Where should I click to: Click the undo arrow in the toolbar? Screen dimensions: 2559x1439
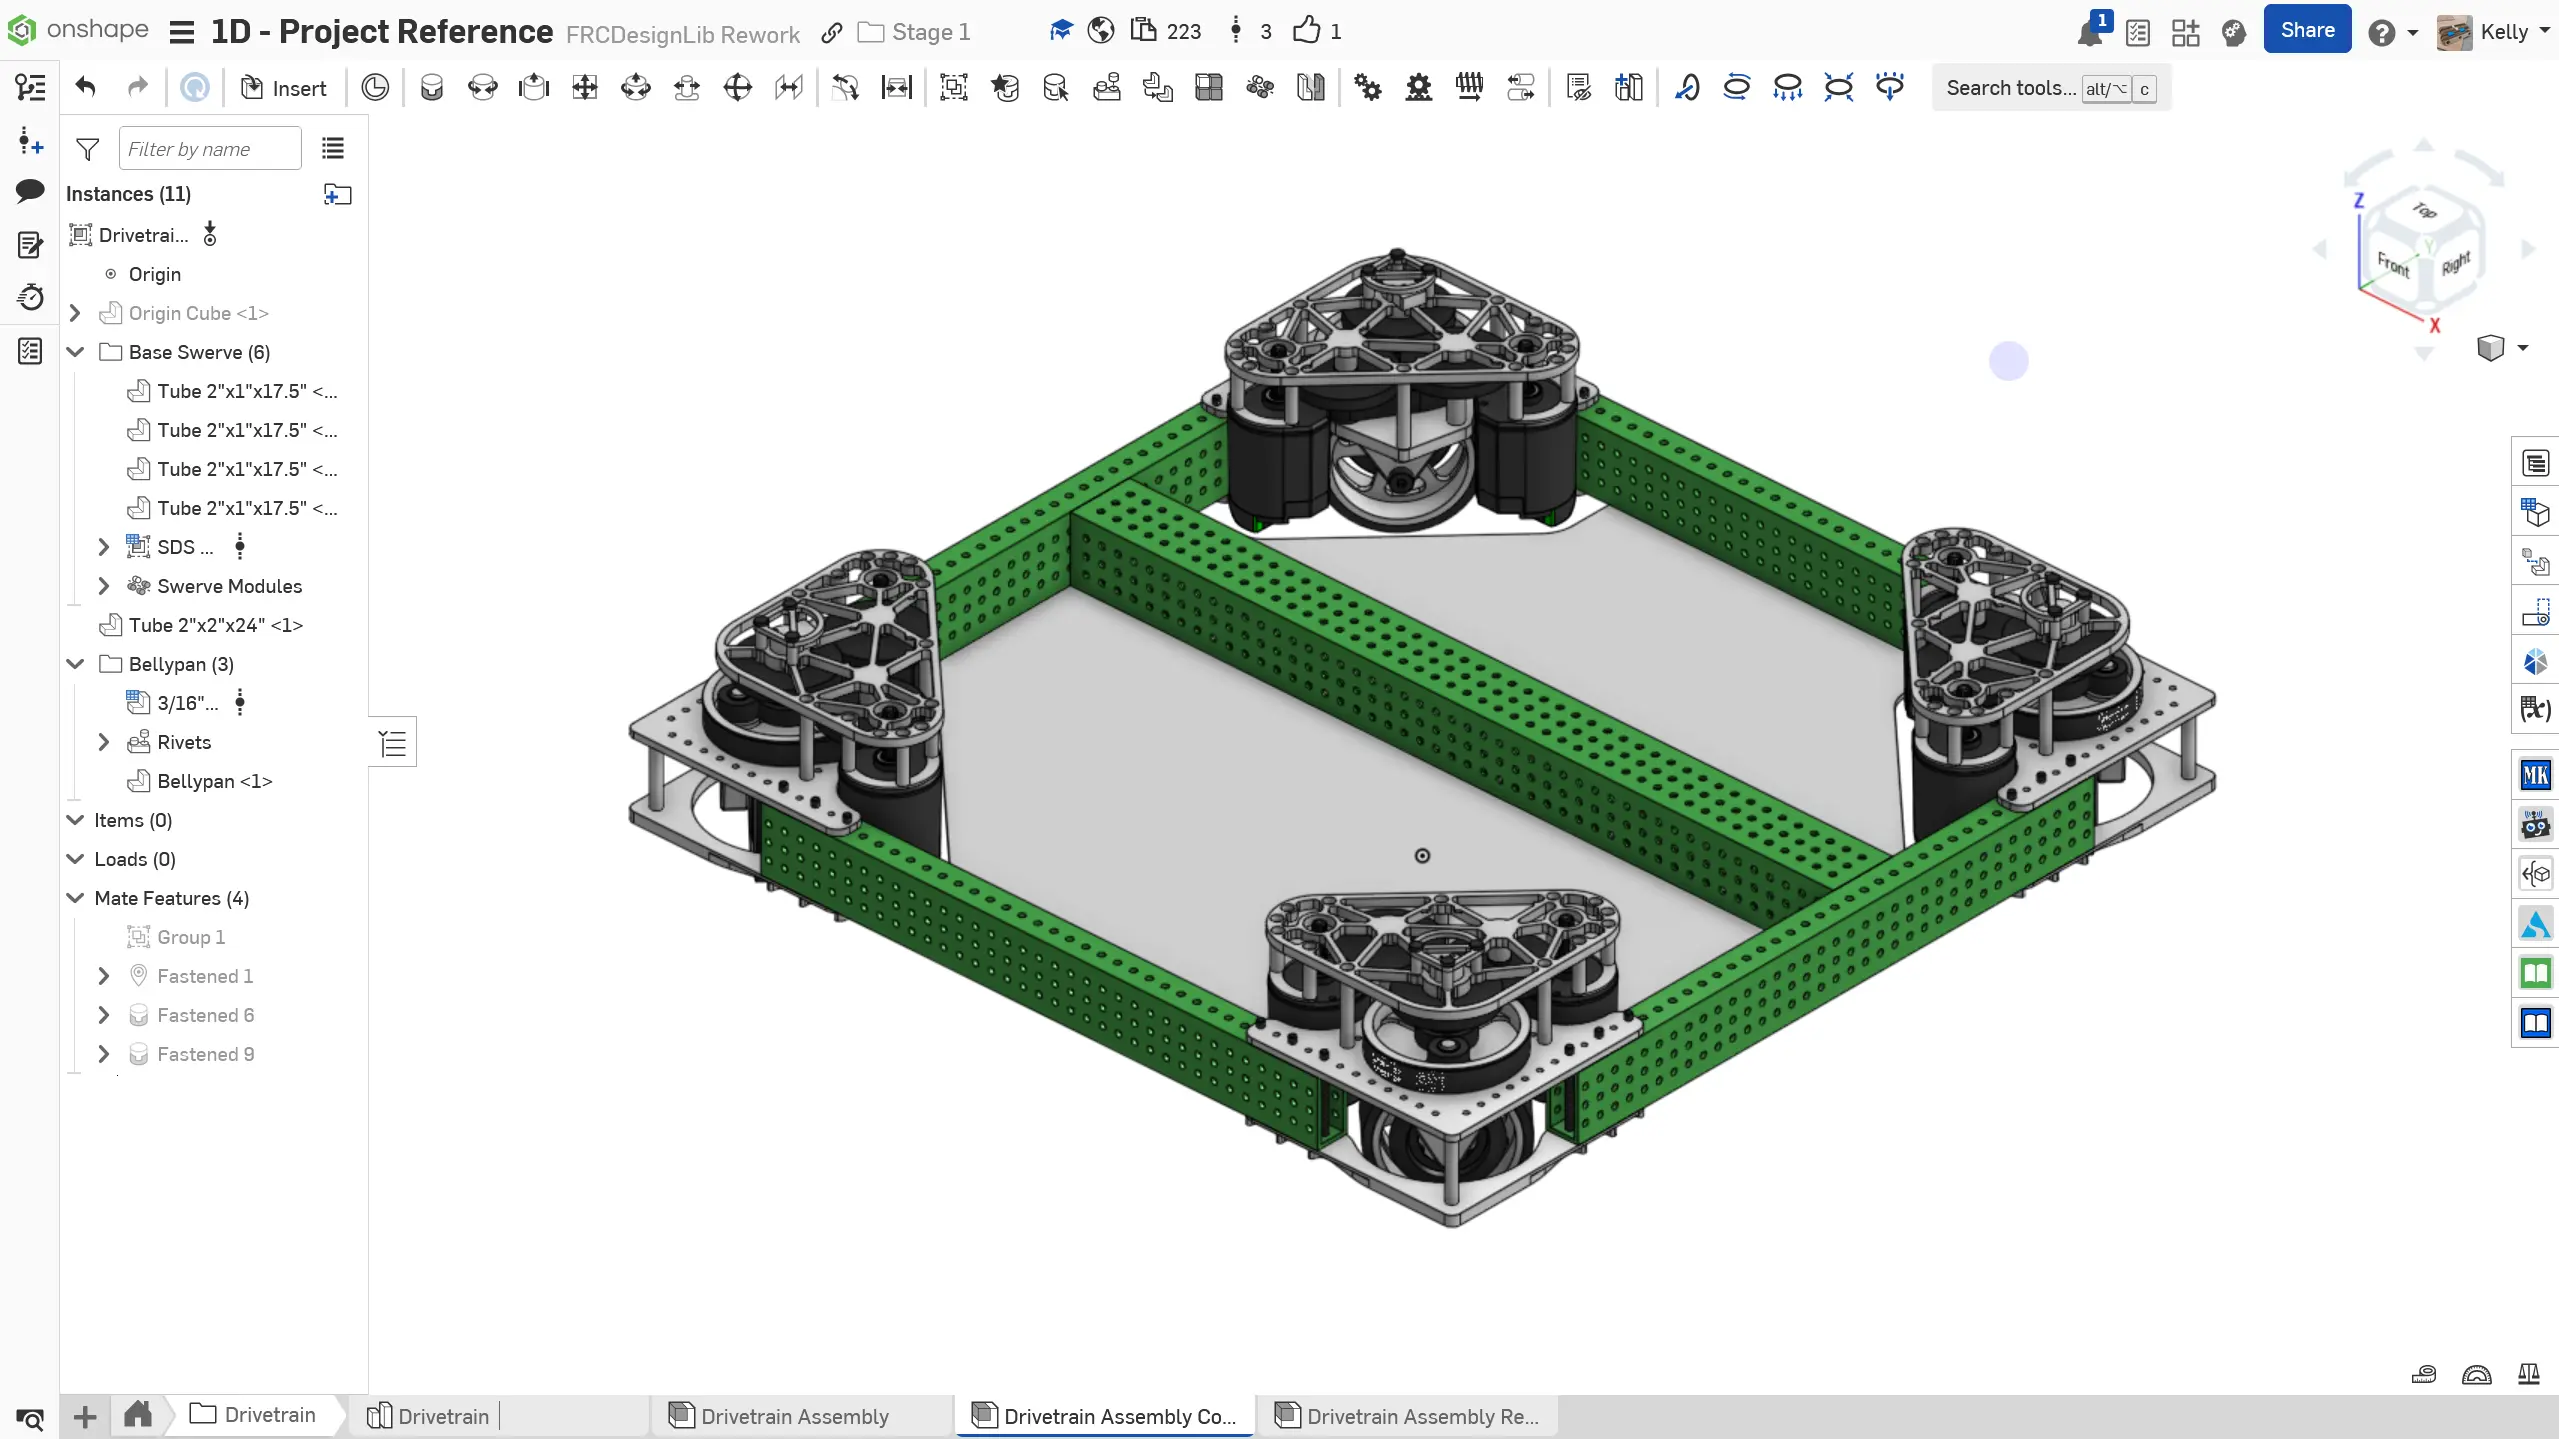pyautogui.click(x=86, y=88)
